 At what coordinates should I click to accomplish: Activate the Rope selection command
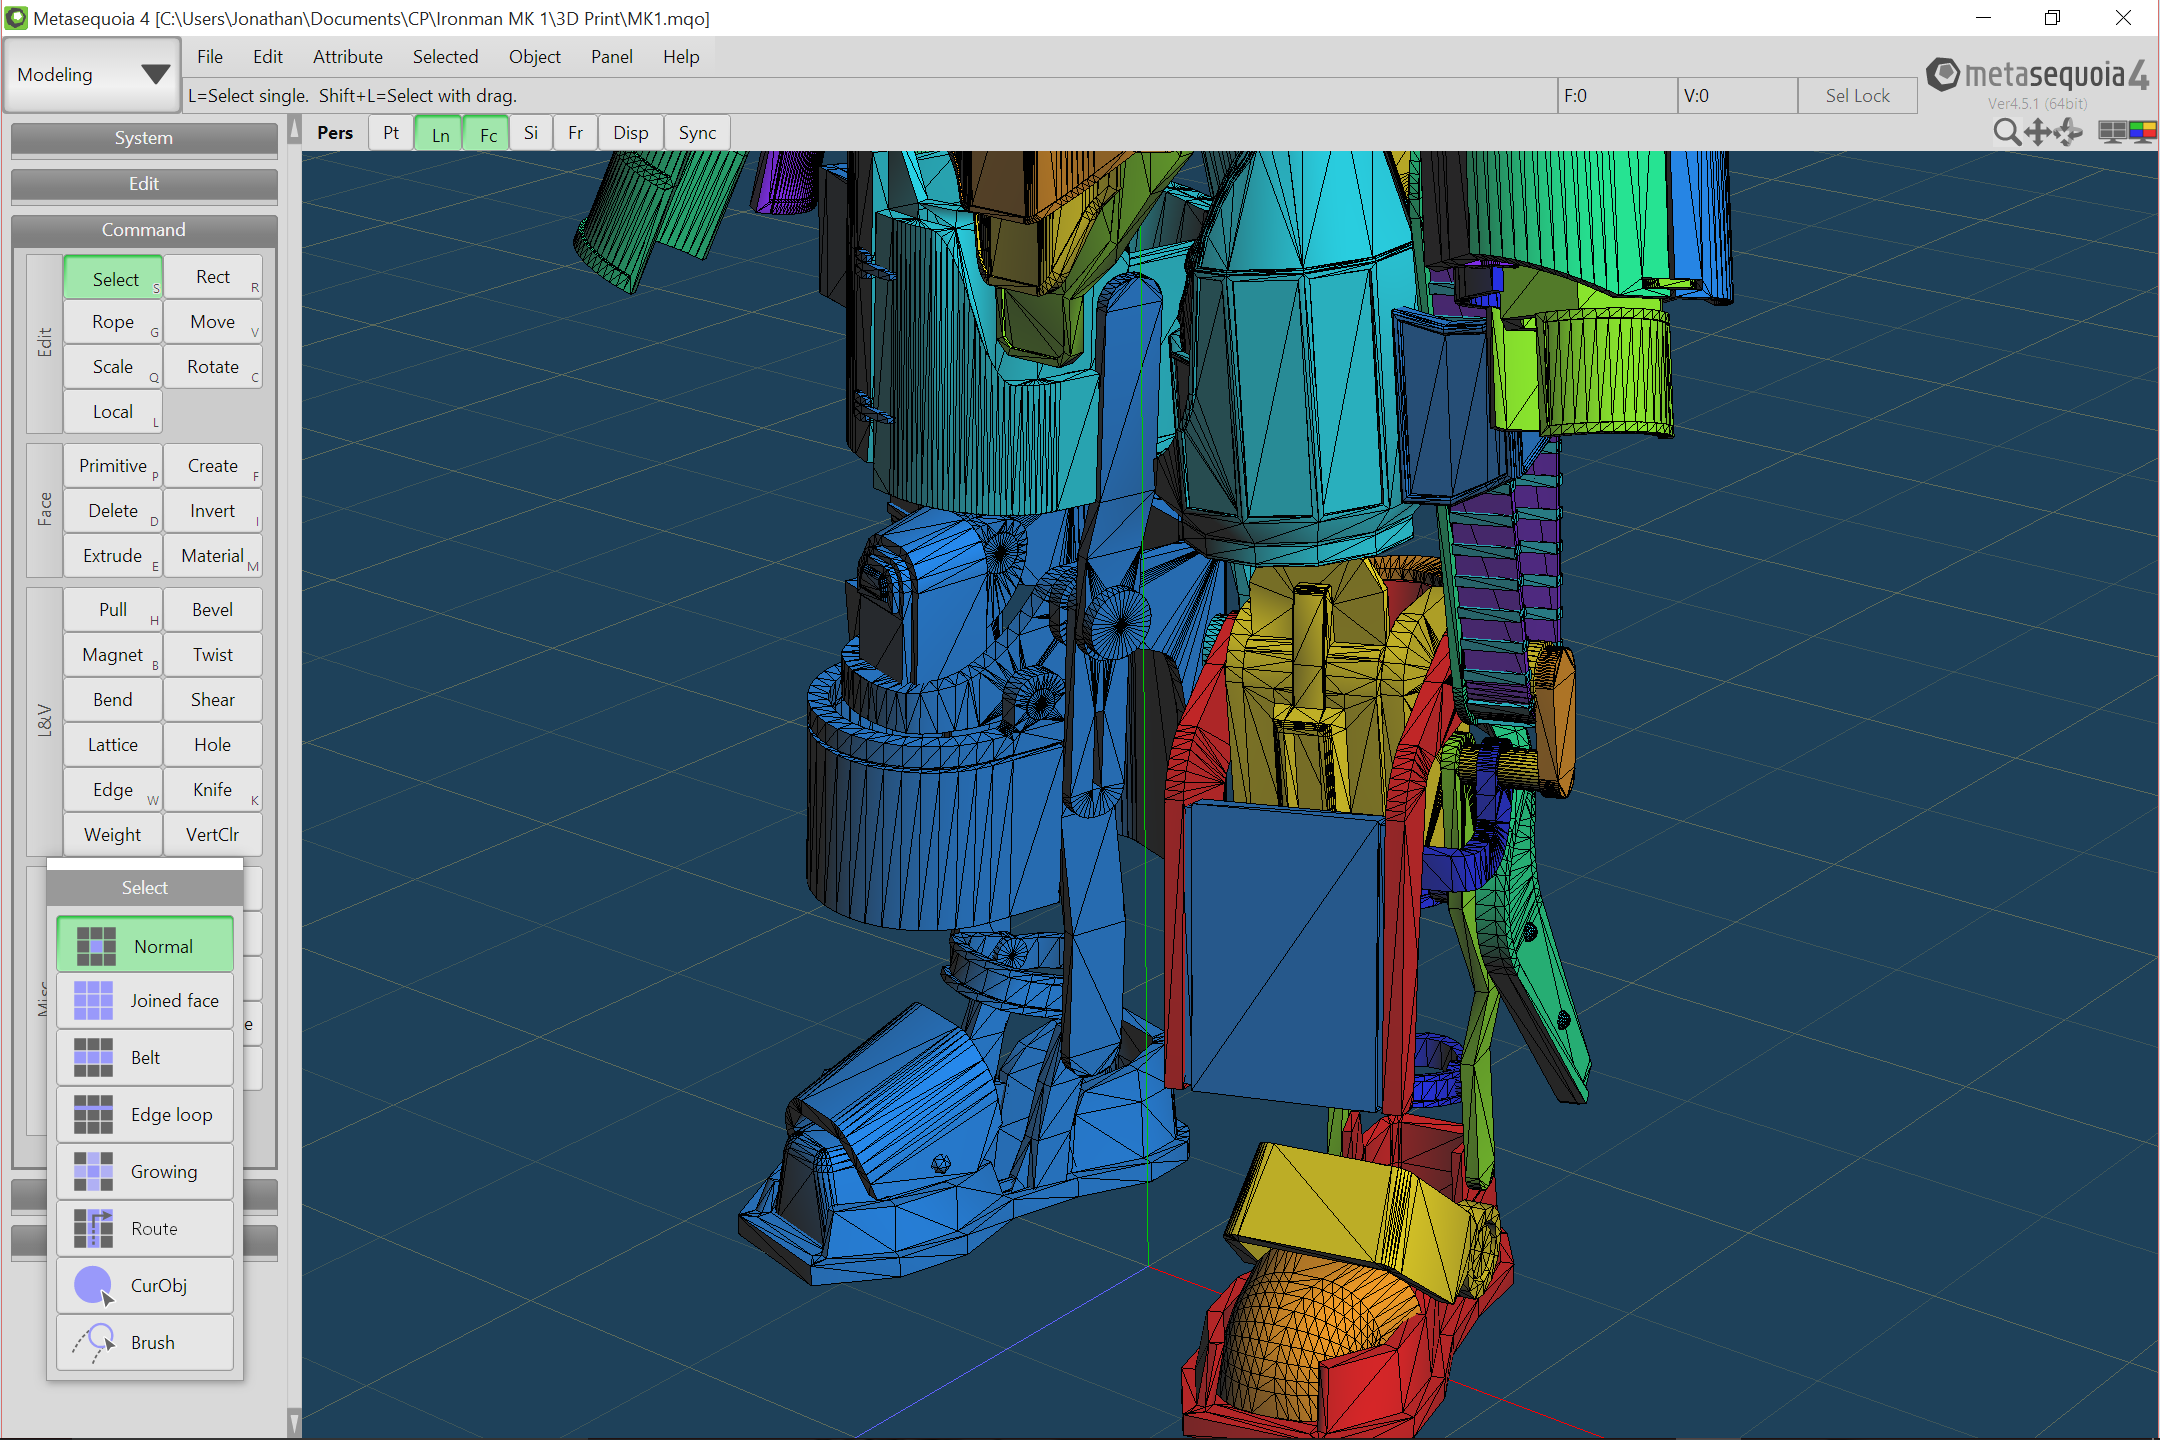coord(113,322)
